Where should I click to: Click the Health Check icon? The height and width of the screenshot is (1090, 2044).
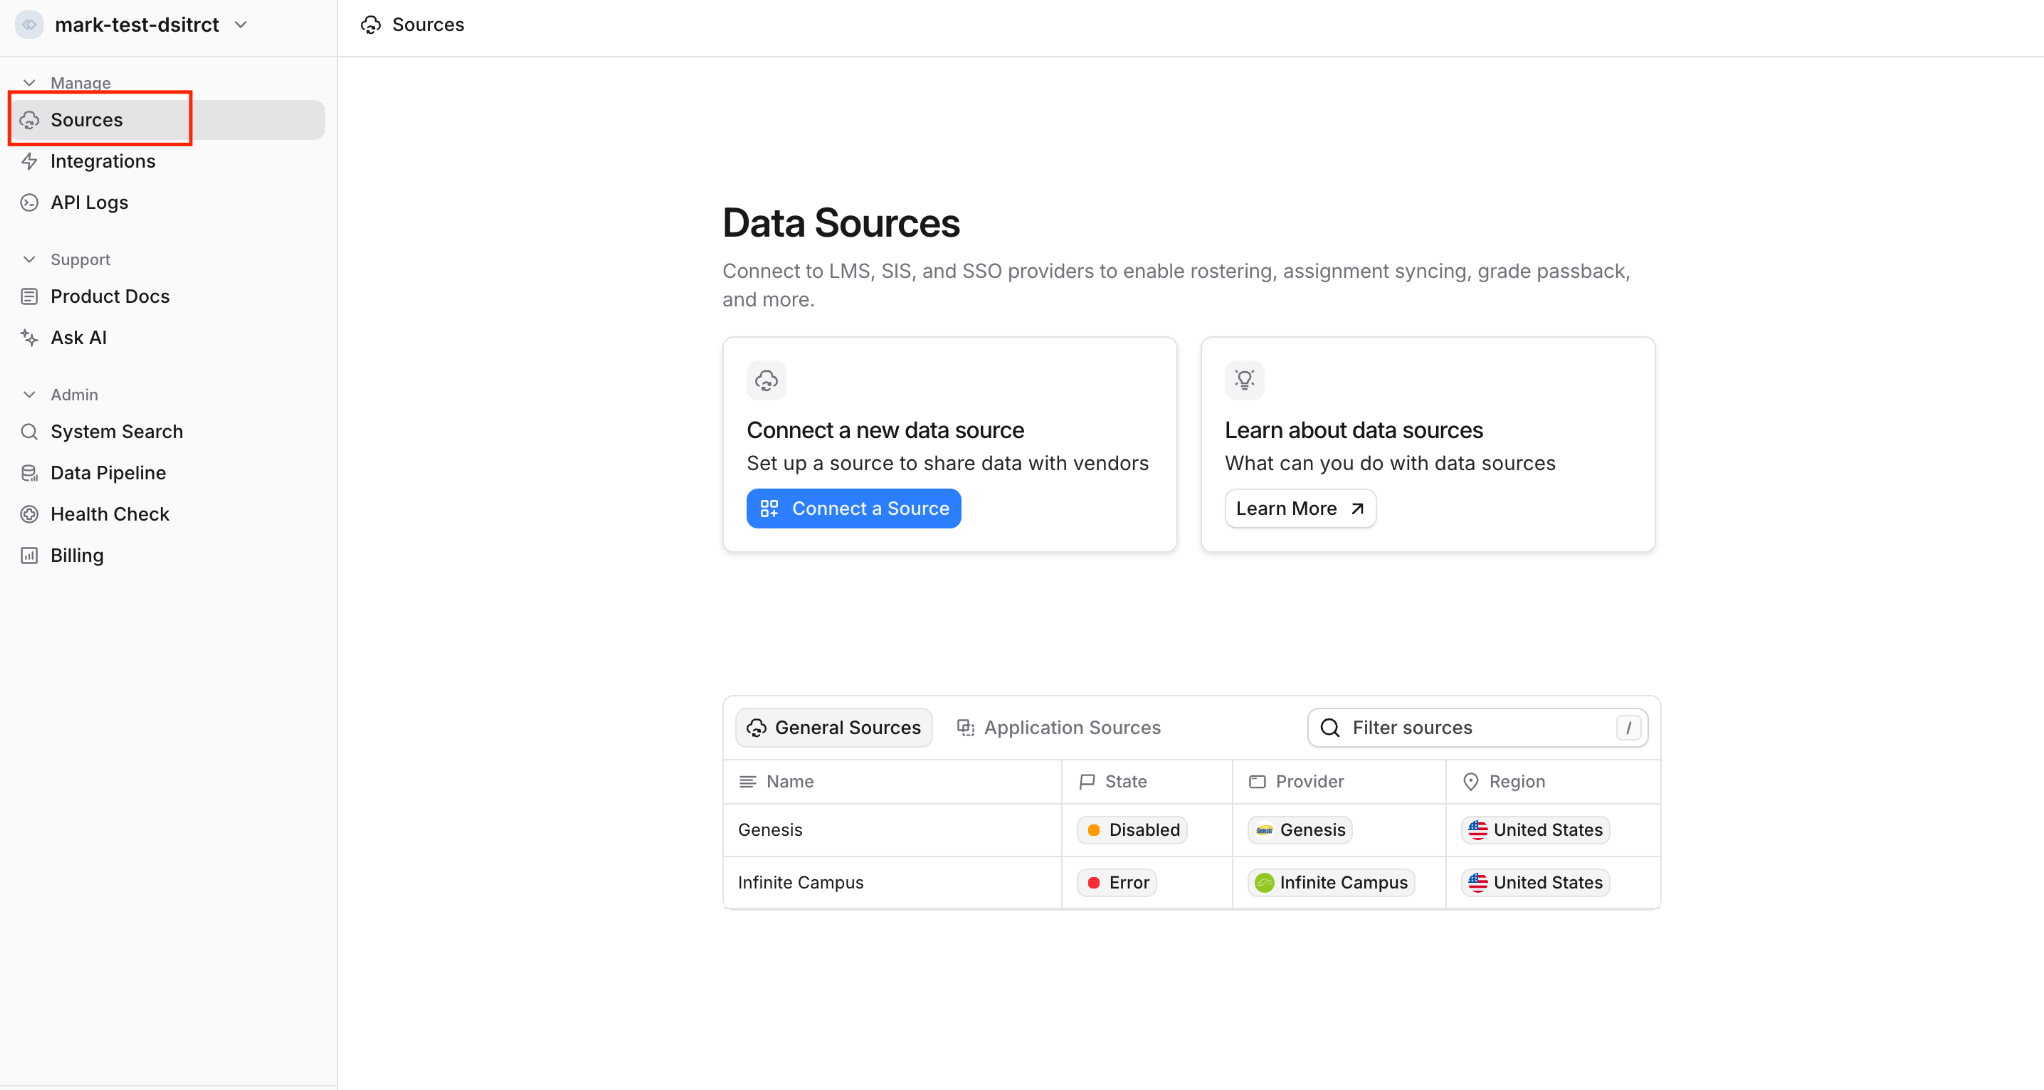pyautogui.click(x=30, y=514)
